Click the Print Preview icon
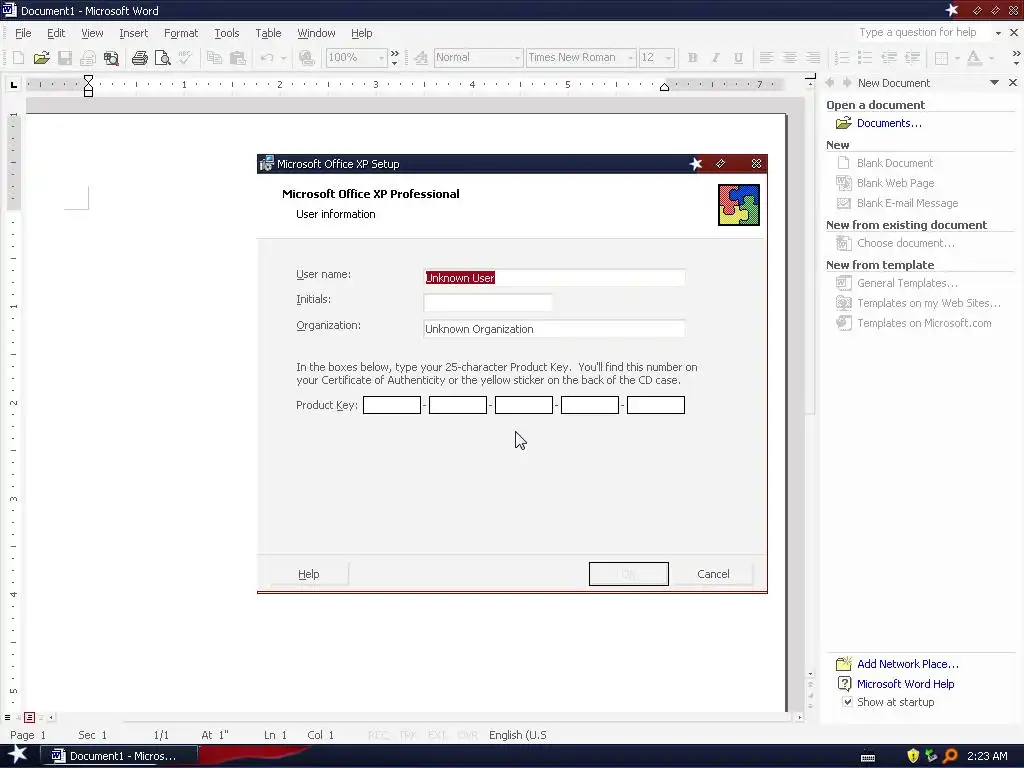 pos(162,58)
